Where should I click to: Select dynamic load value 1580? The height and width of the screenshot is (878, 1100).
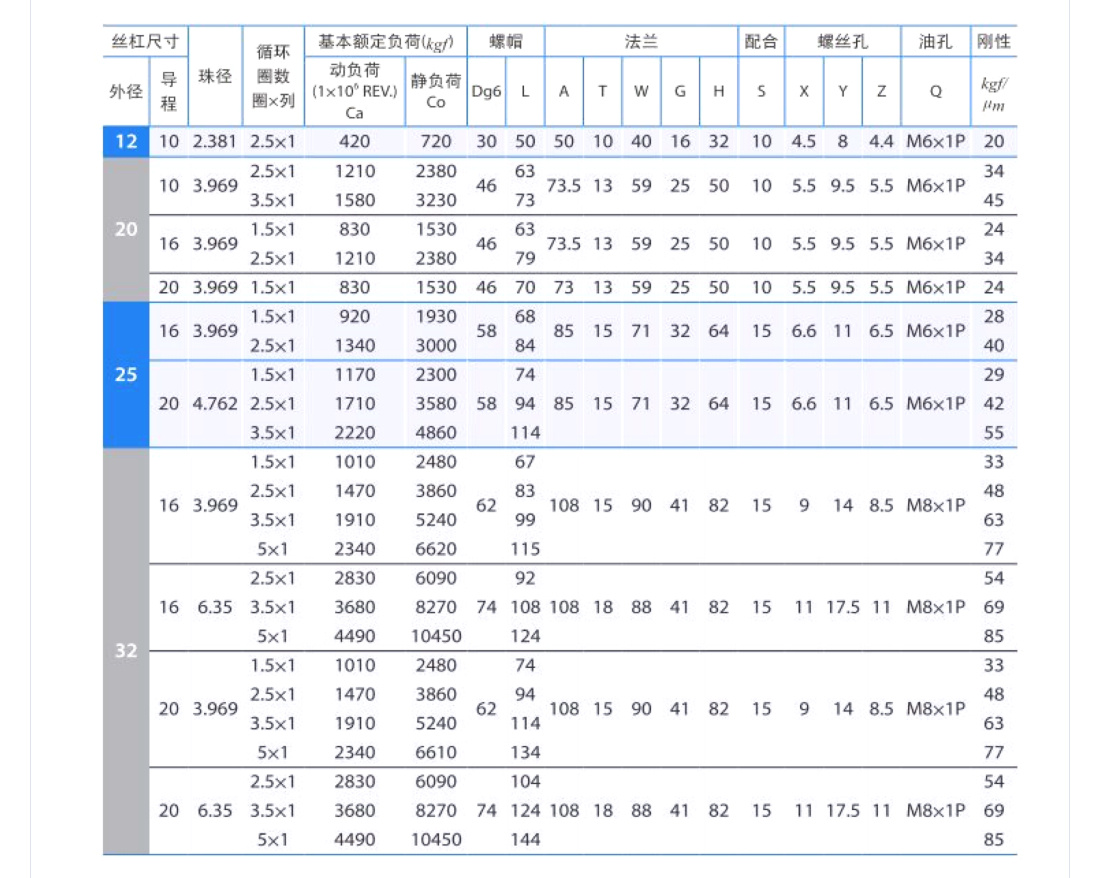tap(355, 201)
